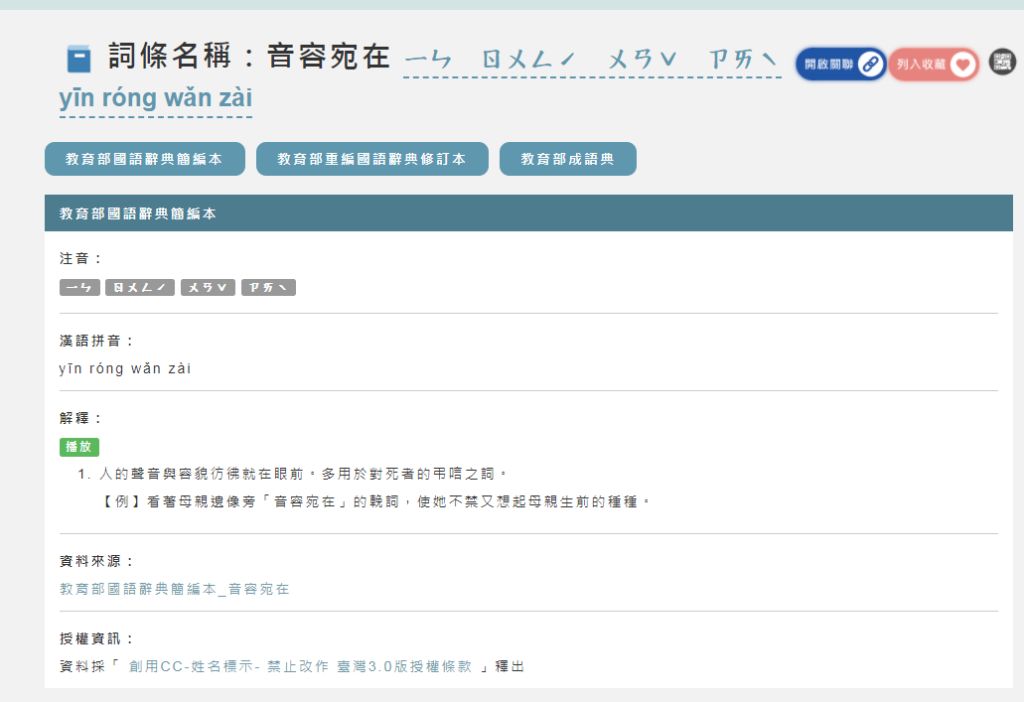Click the ㄖㄨㄥˊ zhuyin badge

[140, 288]
